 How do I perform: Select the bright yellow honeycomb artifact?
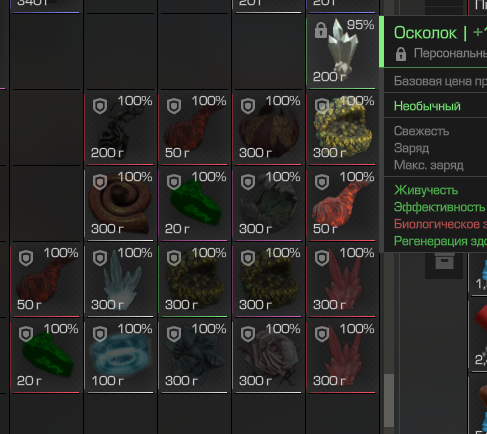point(342,127)
